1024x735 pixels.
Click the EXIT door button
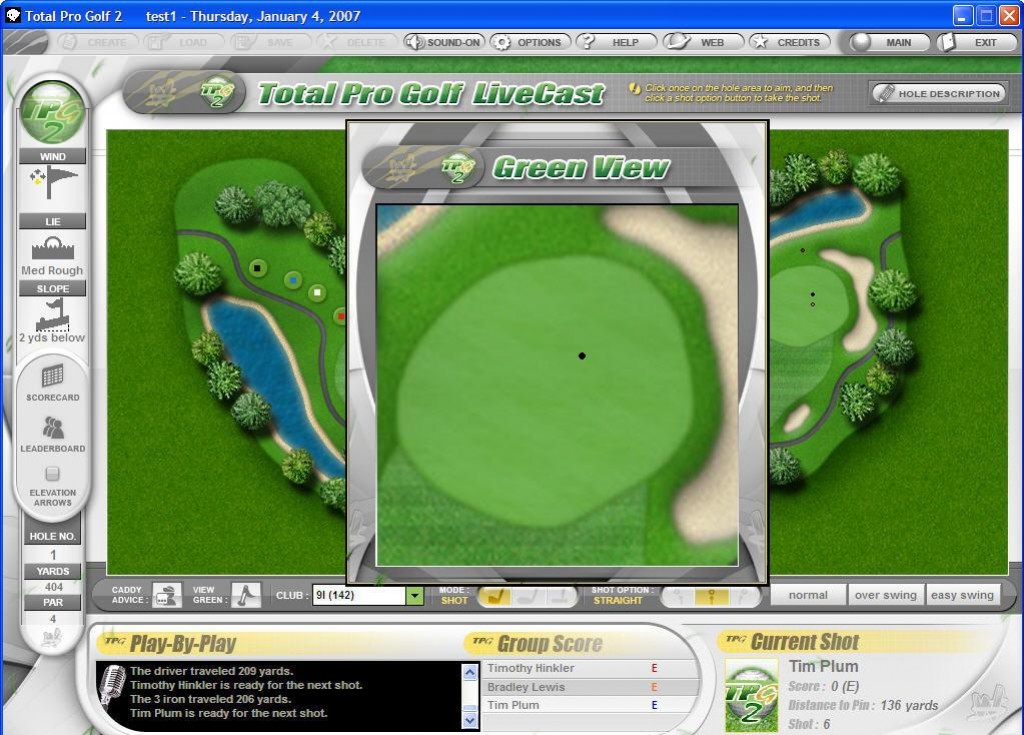point(976,42)
